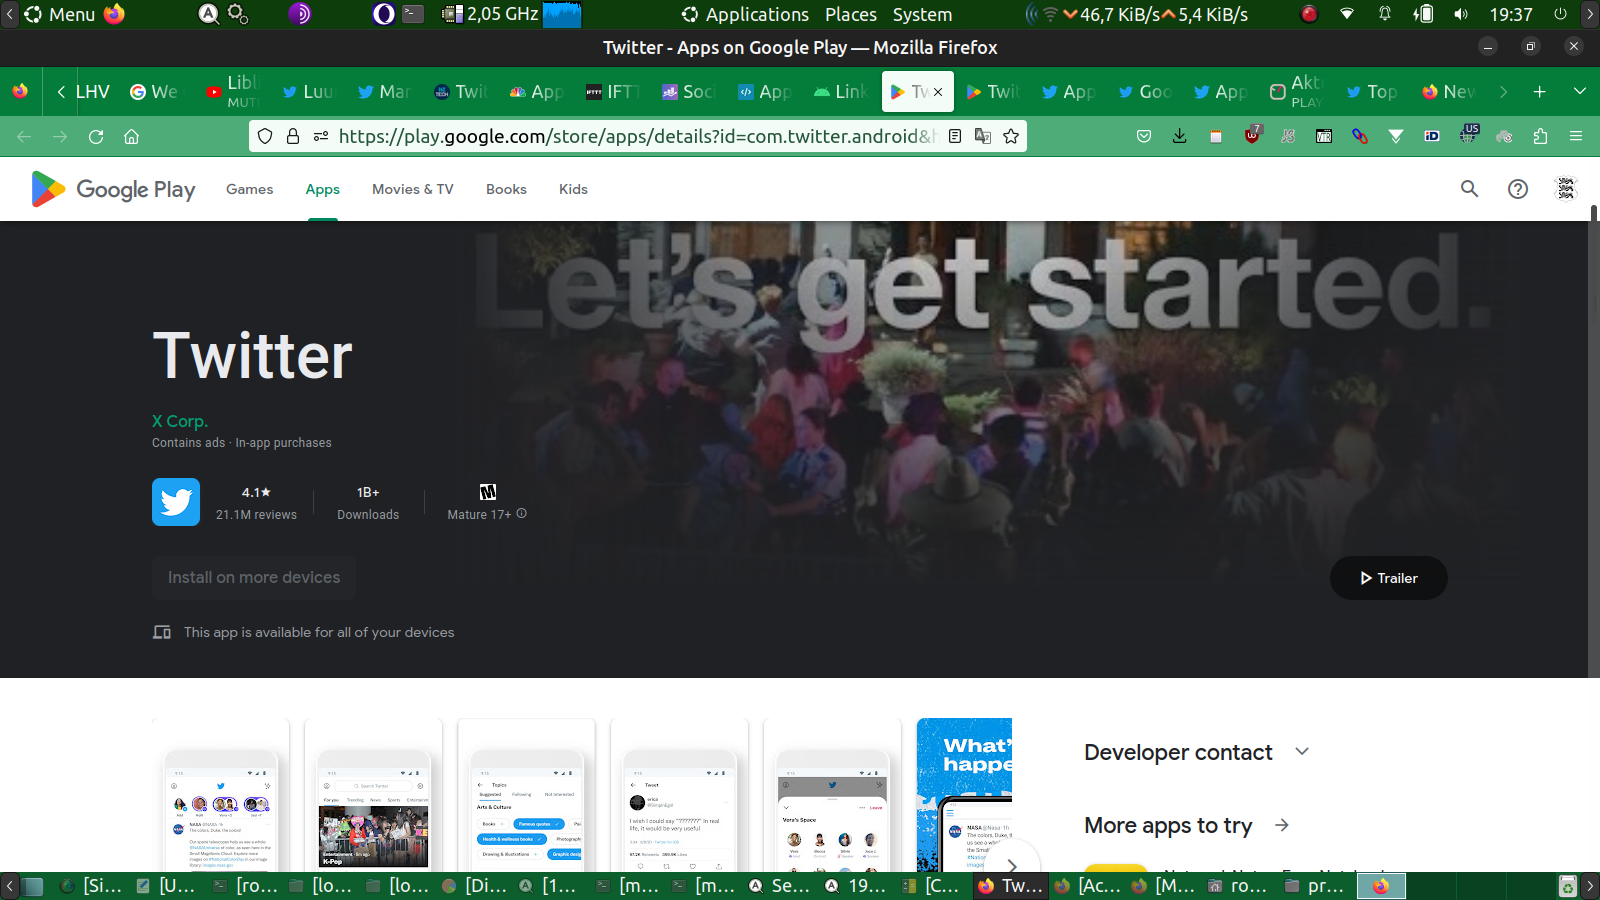Open the Vera's Space screenshot thumbnail
The image size is (1600, 900).
coord(832,795)
